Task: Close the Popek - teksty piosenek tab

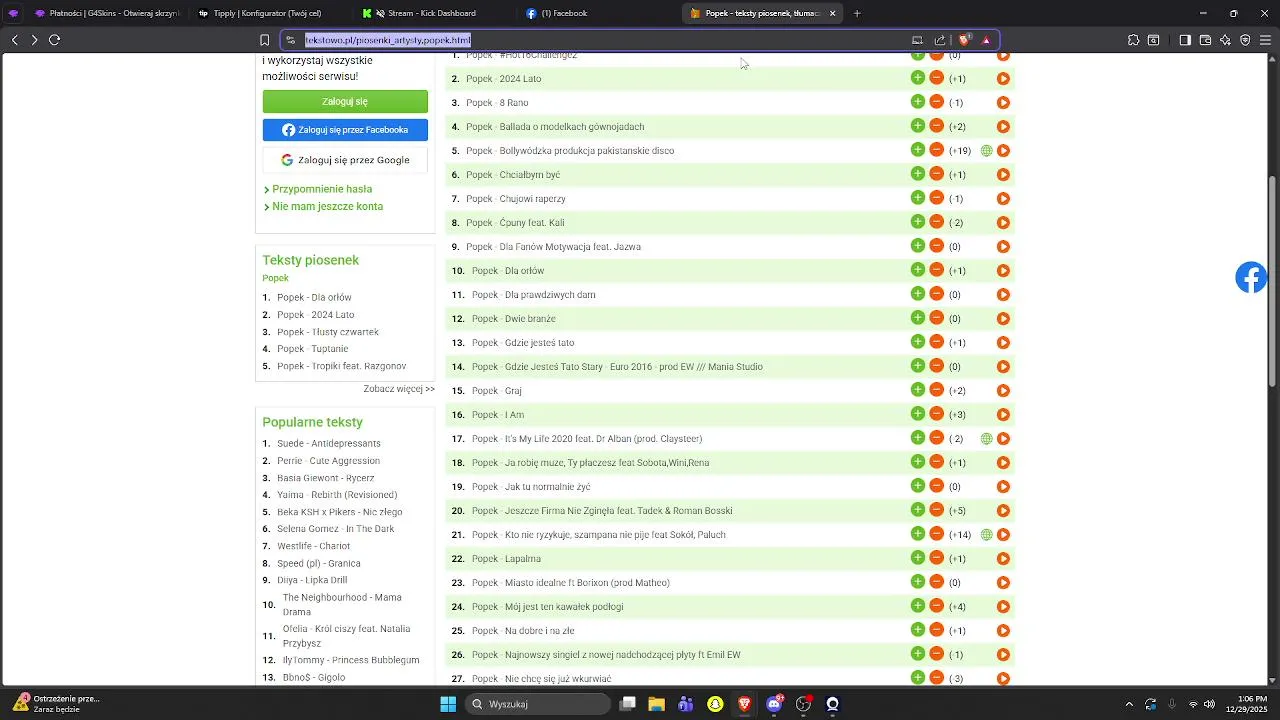Action: click(832, 13)
